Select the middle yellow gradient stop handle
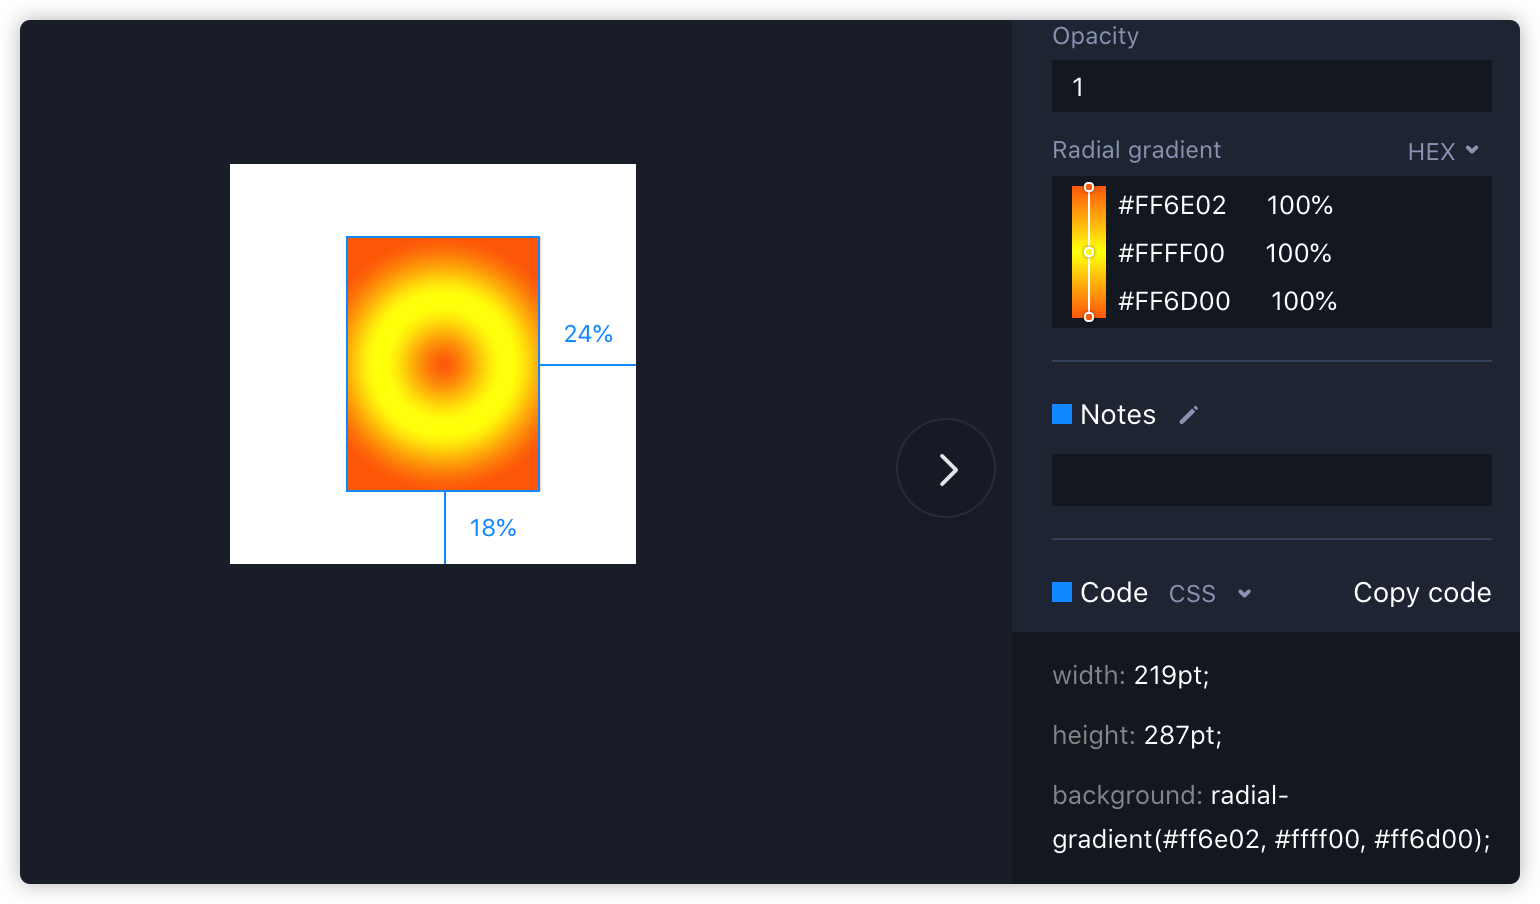 1089,252
